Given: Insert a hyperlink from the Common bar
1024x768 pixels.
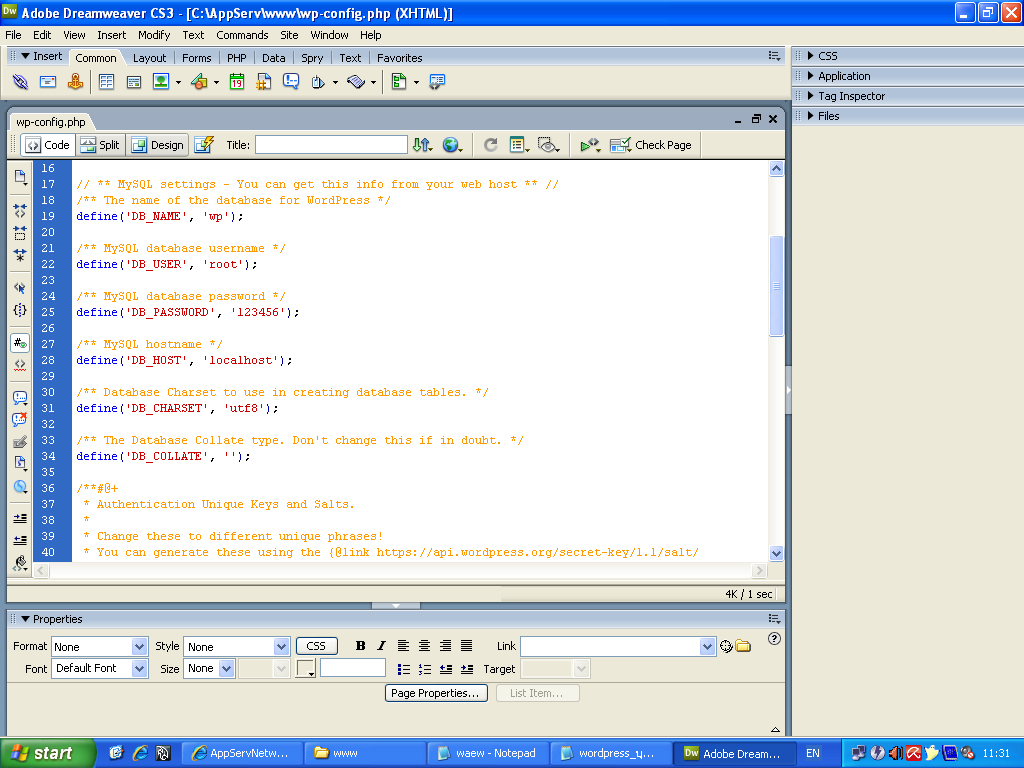Looking at the screenshot, I should [20, 82].
